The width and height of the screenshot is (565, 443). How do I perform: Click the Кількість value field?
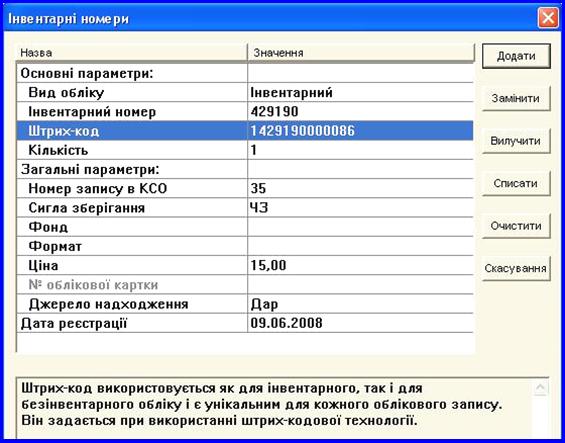point(360,150)
